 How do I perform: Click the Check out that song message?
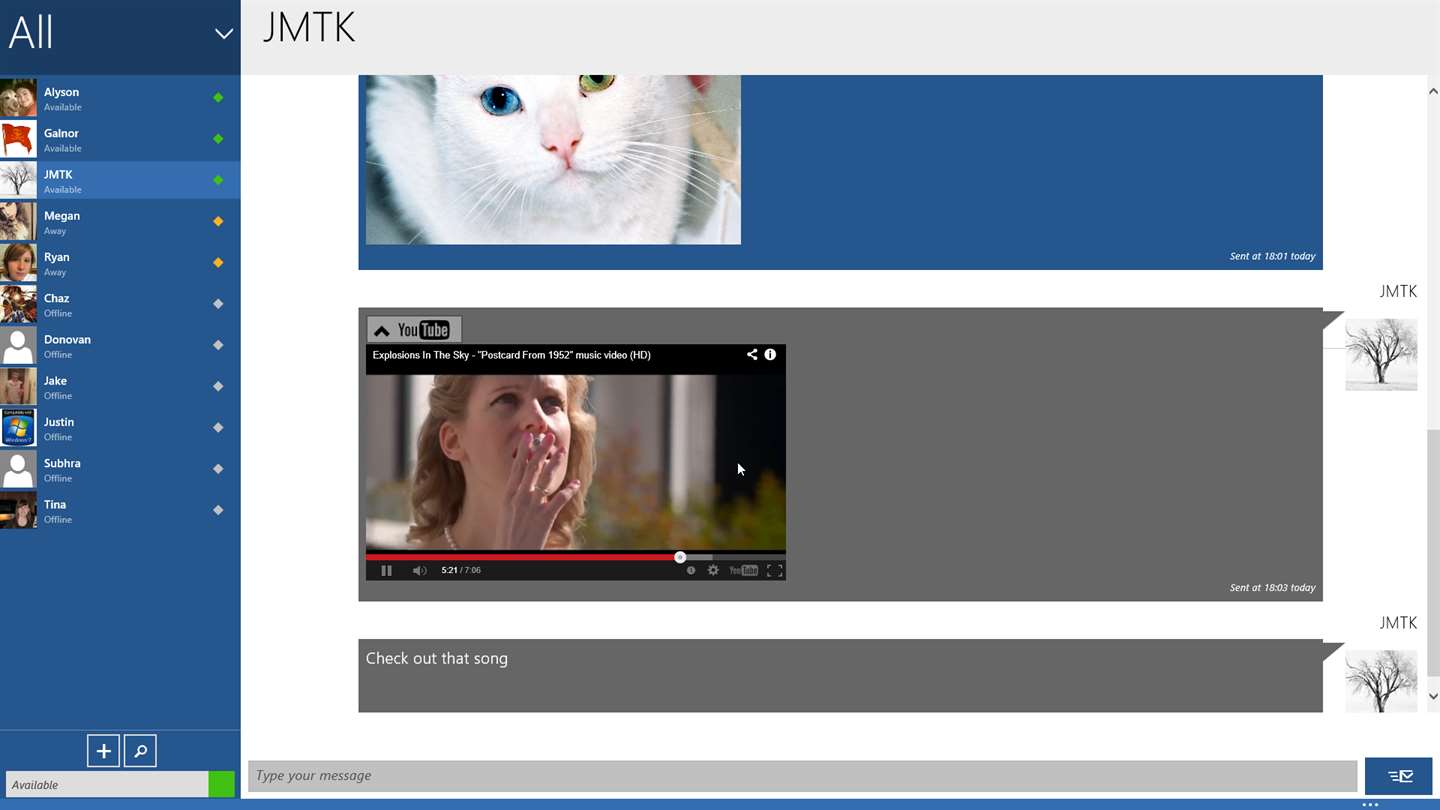click(x=437, y=658)
